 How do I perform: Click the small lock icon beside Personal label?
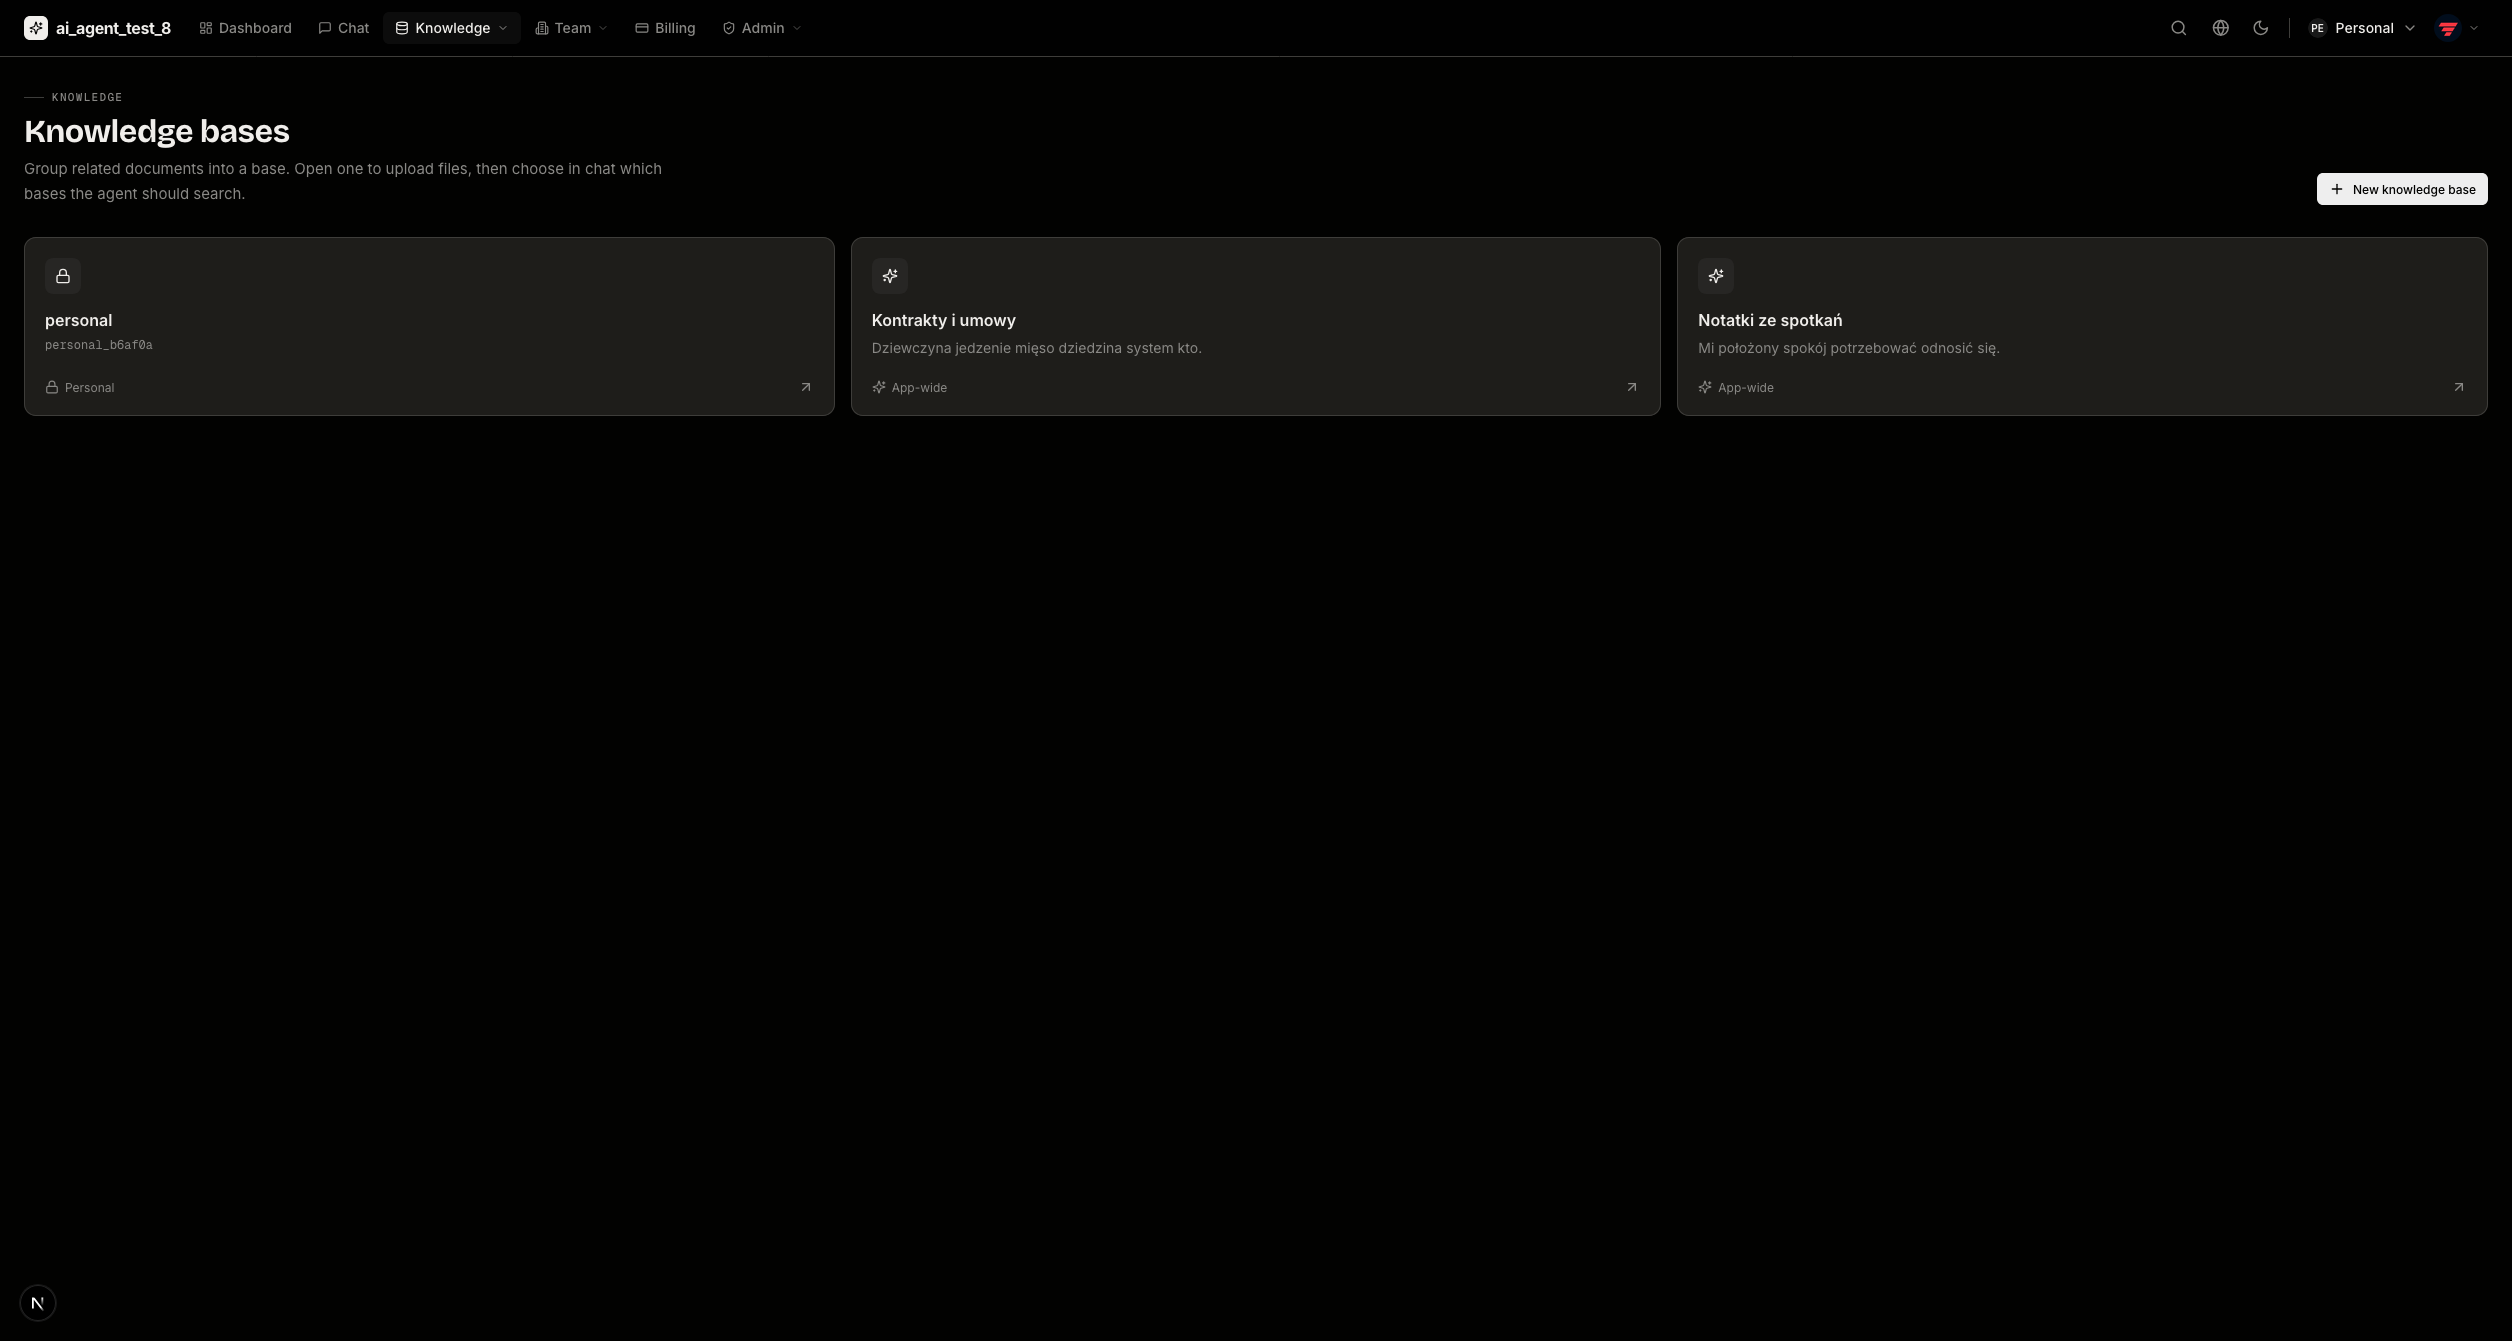coord(52,387)
